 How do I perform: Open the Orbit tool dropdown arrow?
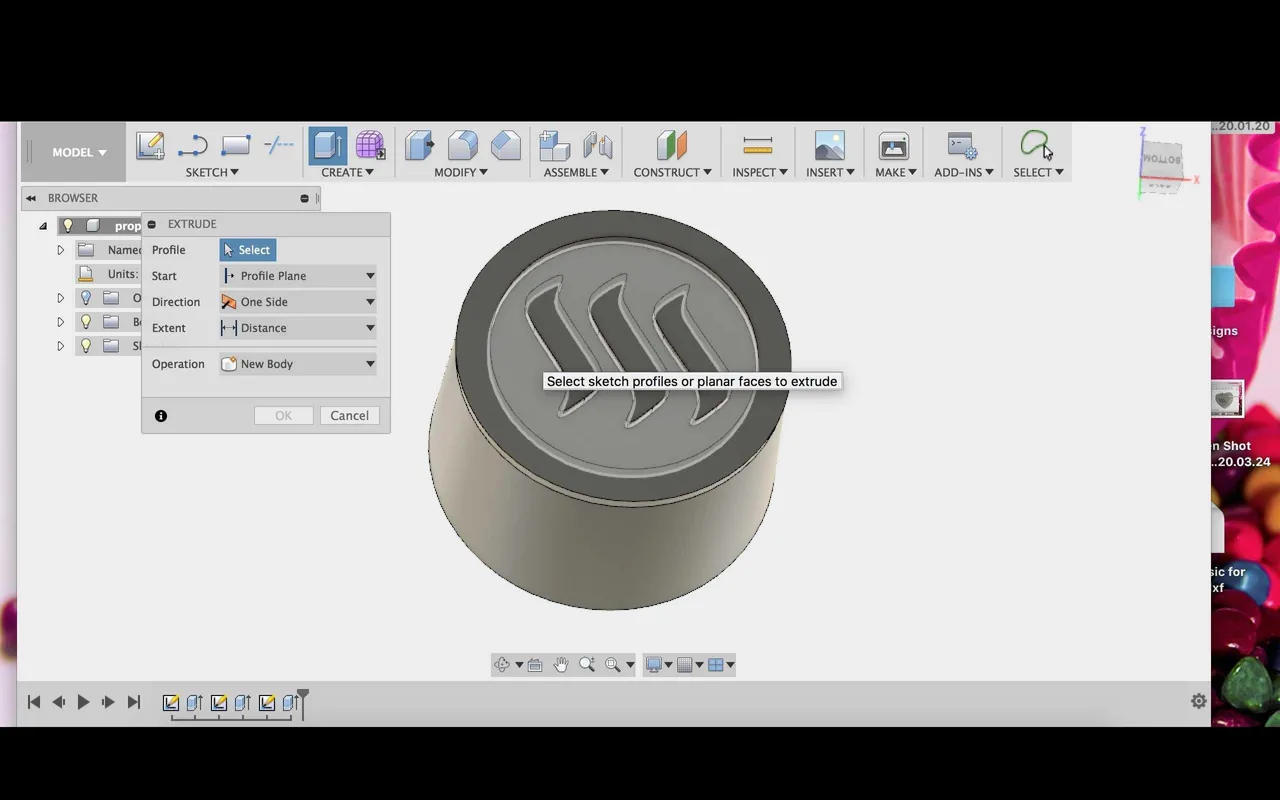[x=519, y=666]
